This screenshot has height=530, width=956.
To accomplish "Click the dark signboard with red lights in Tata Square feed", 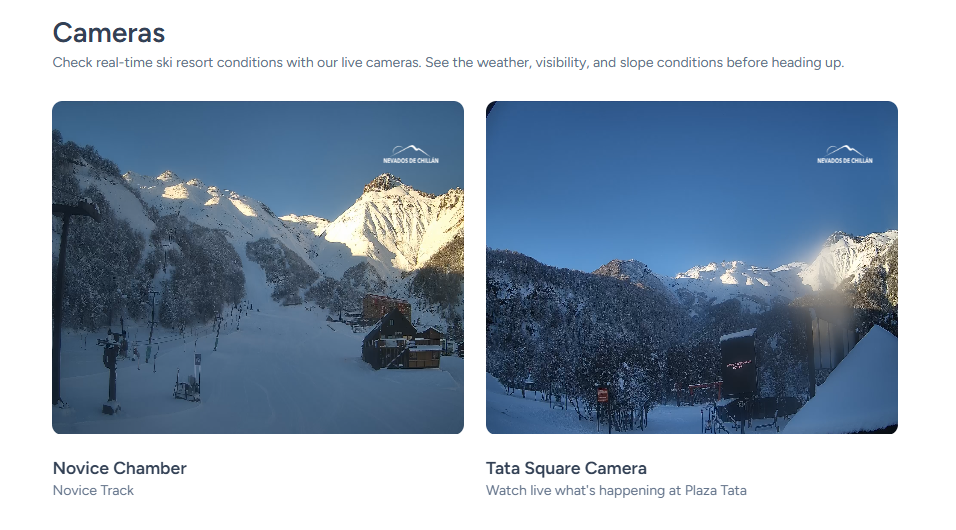I will (738, 365).
